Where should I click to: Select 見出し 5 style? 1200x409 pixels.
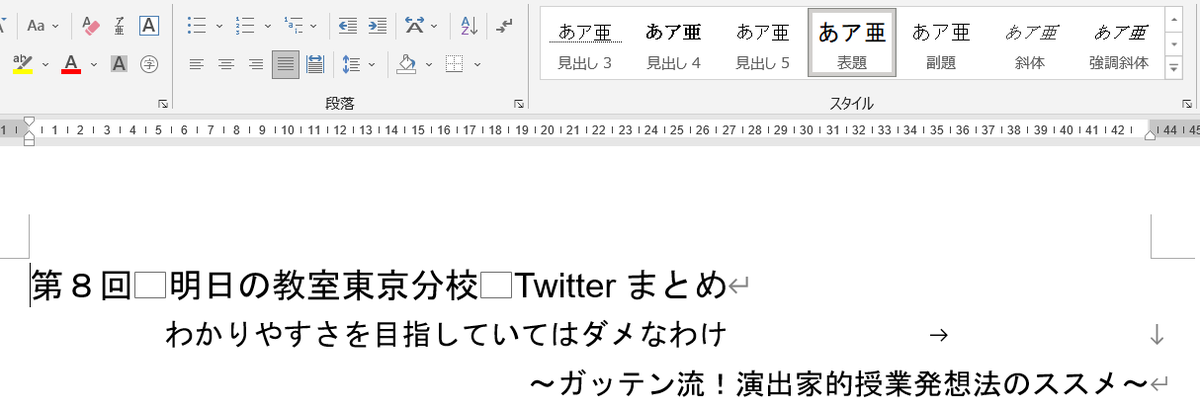point(763,45)
